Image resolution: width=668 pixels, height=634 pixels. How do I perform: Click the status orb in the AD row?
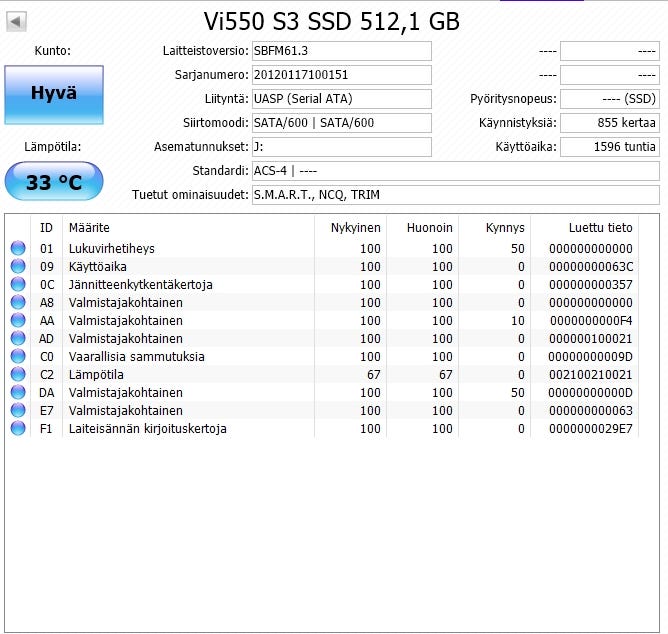(18, 338)
